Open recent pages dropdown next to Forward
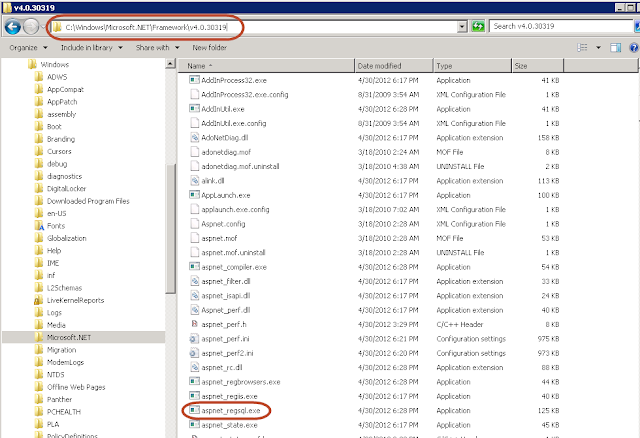The height and width of the screenshot is (438, 640). (x=42, y=27)
